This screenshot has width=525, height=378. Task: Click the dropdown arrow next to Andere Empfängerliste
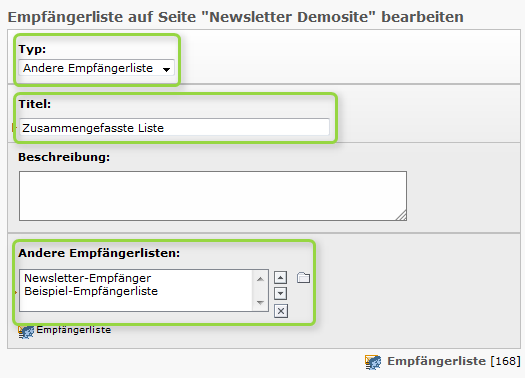click(x=166, y=69)
